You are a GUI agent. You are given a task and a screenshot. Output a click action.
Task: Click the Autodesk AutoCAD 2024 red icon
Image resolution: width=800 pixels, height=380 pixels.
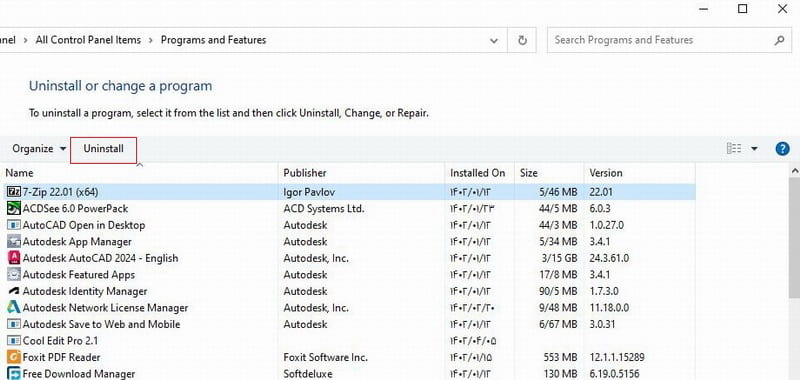click(14, 258)
